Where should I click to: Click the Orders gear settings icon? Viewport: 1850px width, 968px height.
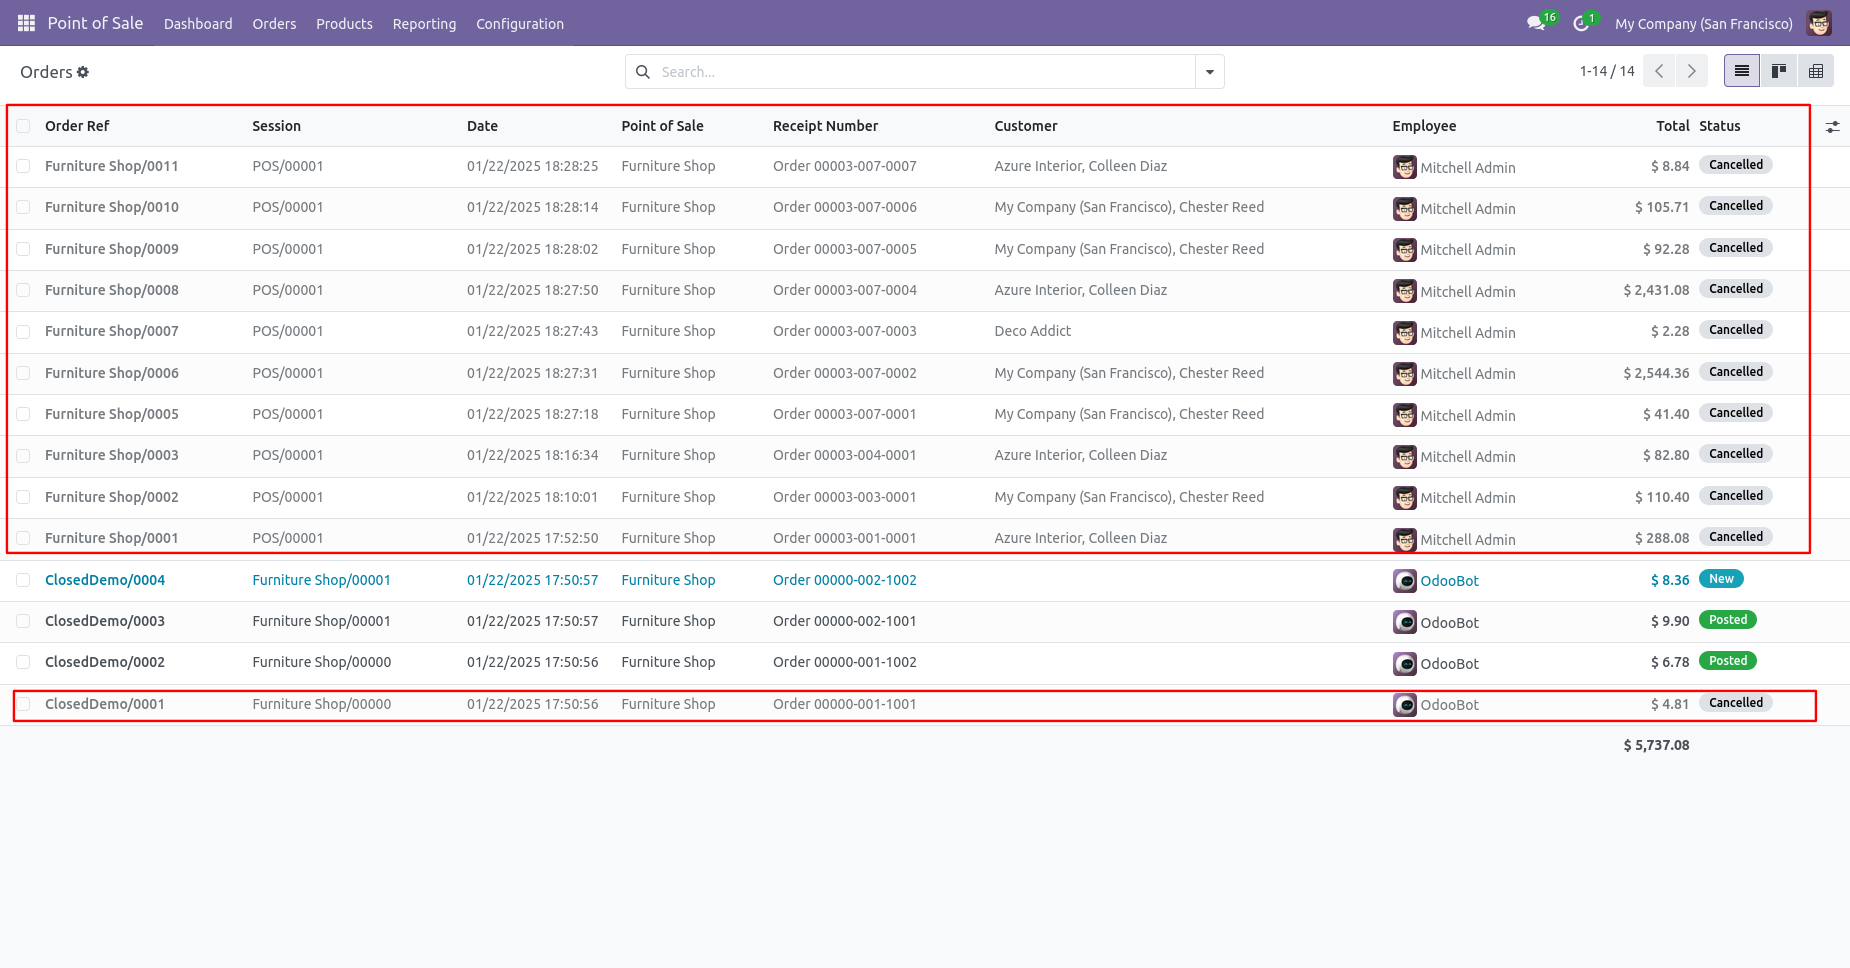point(83,72)
